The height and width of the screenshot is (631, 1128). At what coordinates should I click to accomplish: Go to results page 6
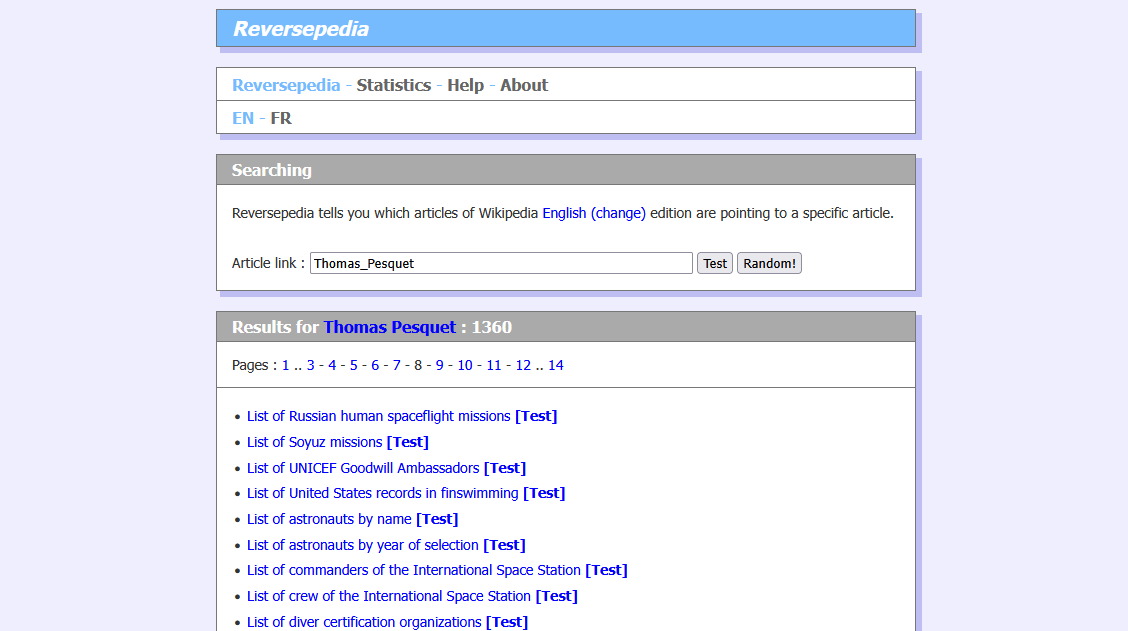point(375,366)
